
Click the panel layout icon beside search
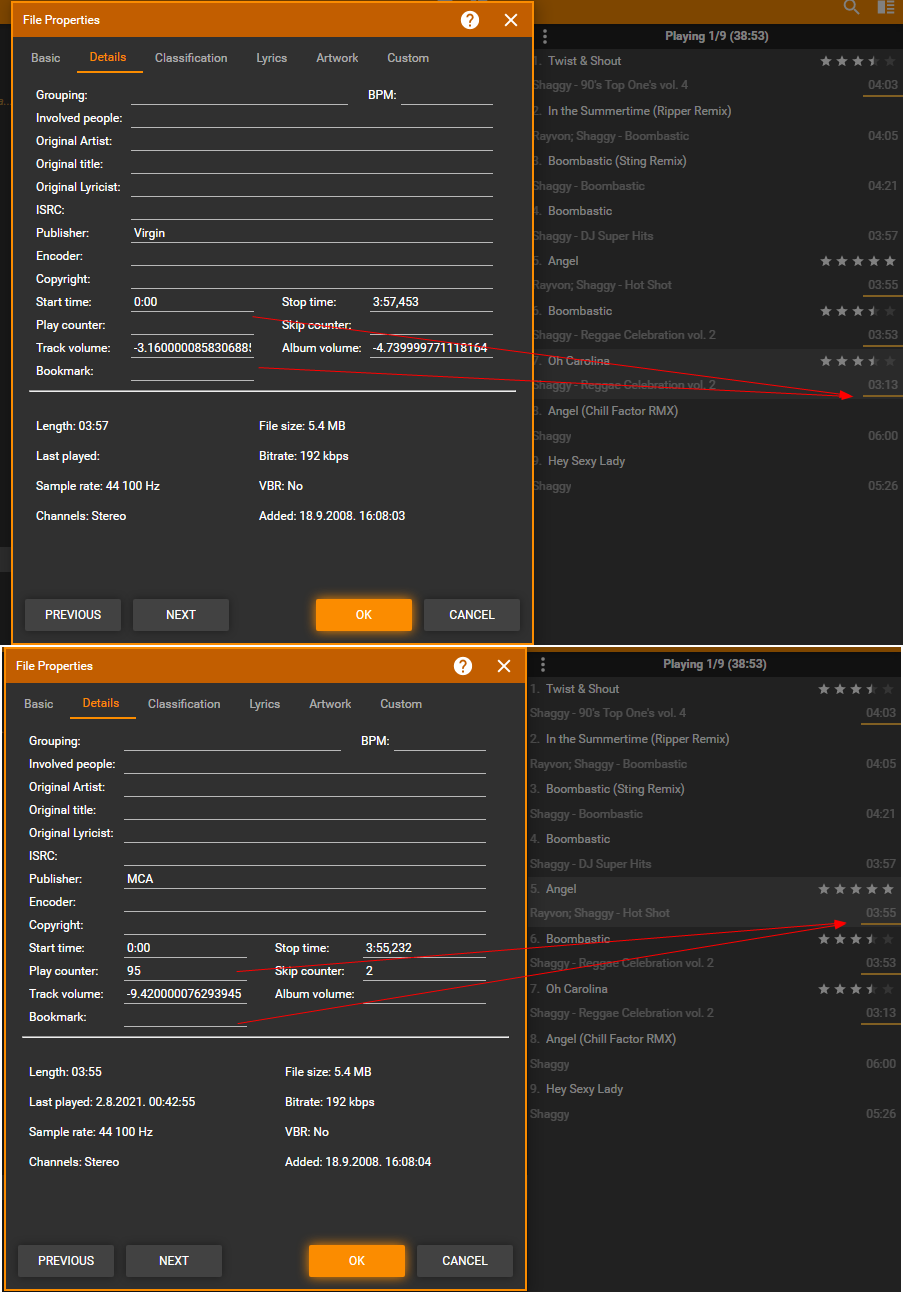point(885,8)
